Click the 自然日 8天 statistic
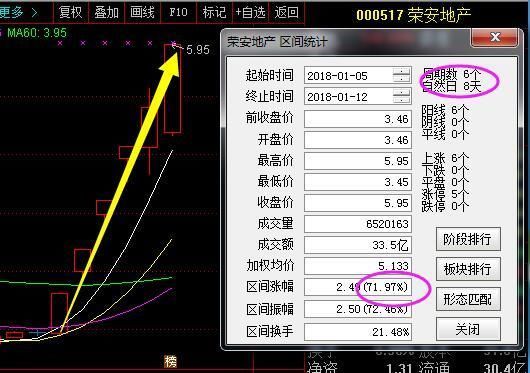This screenshot has width=530, height=373. click(x=451, y=86)
